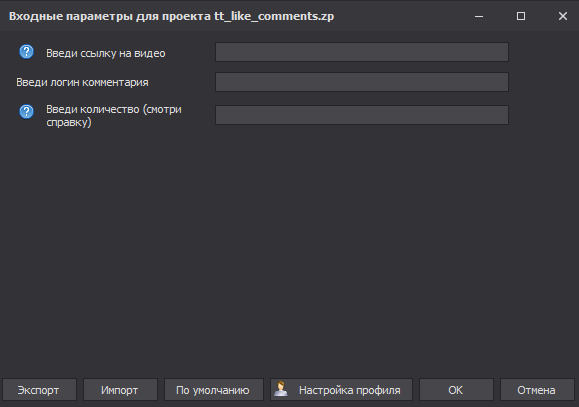Image resolution: width=579 pixels, height=407 pixels.
Task: Click the Импорт button
Action: pyautogui.click(x=120, y=390)
